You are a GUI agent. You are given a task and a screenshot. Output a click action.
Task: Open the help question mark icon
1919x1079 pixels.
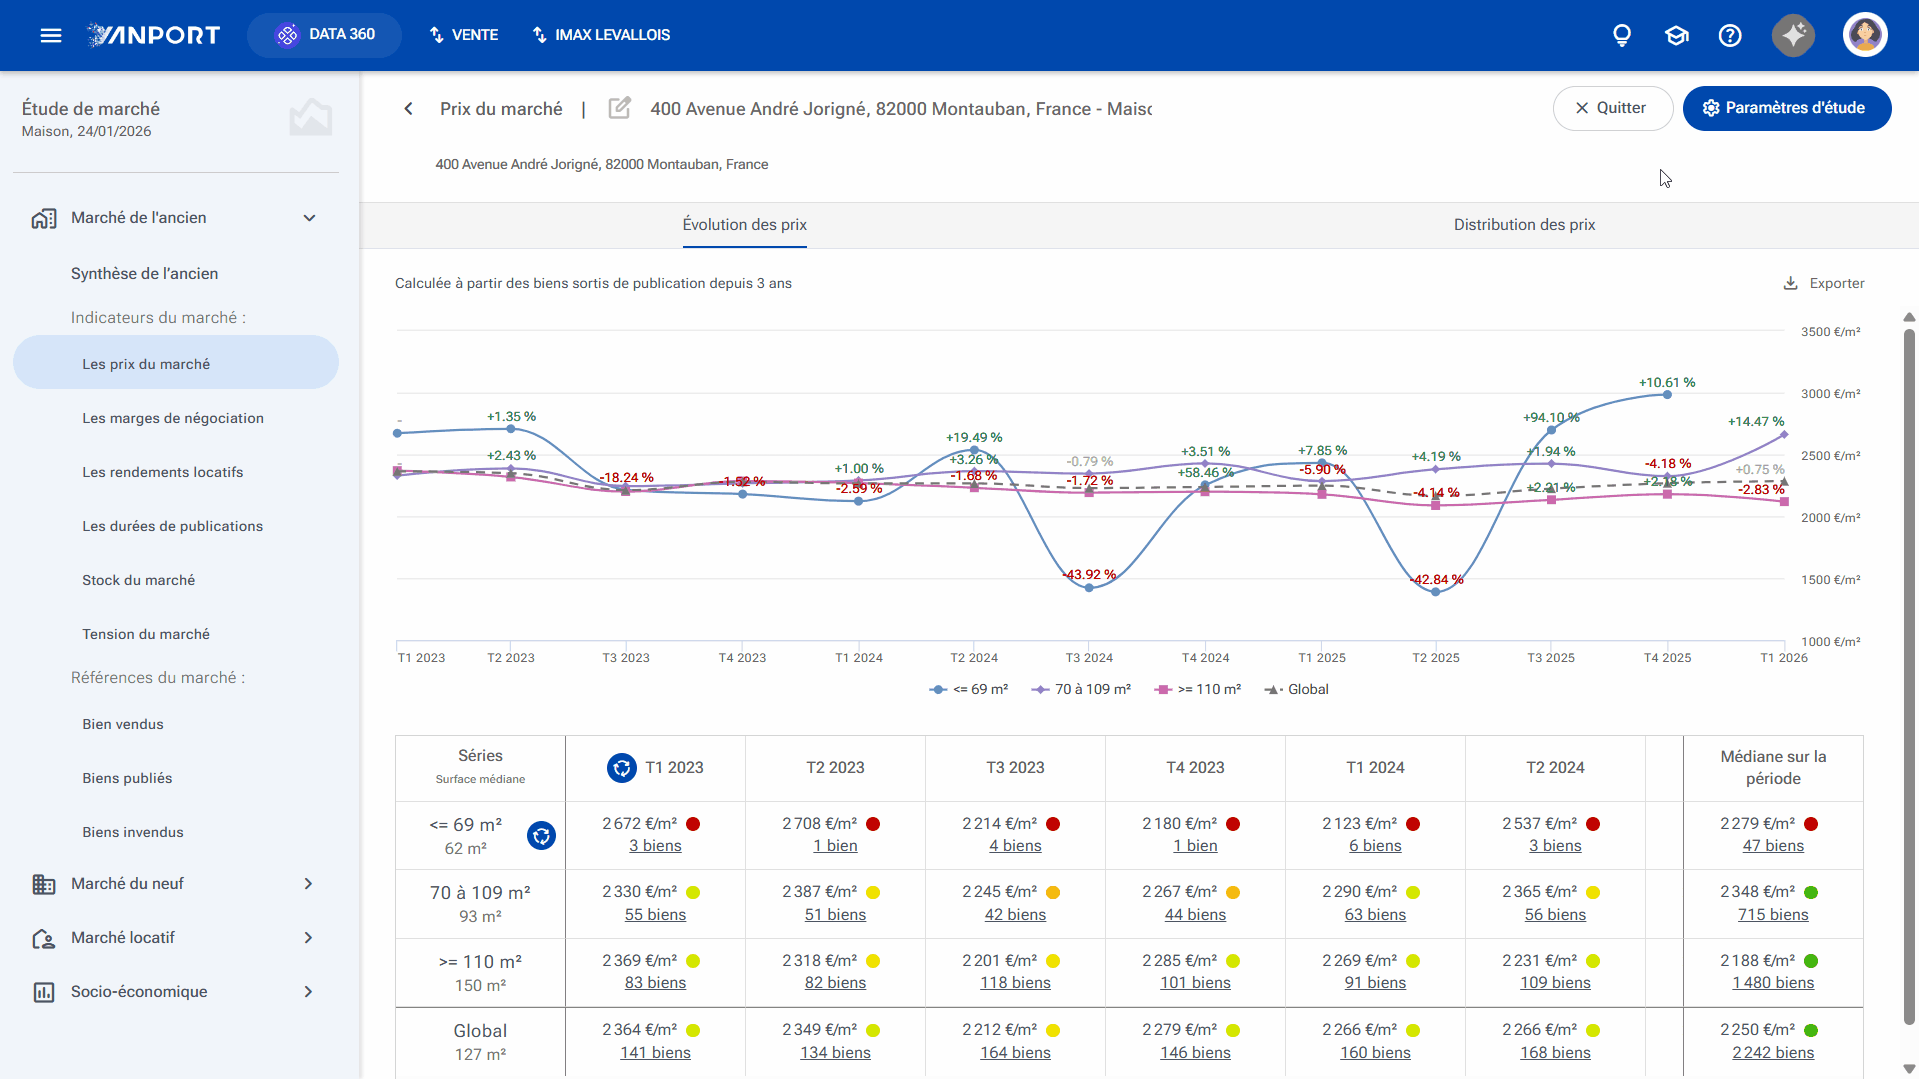click(1730, 35)
